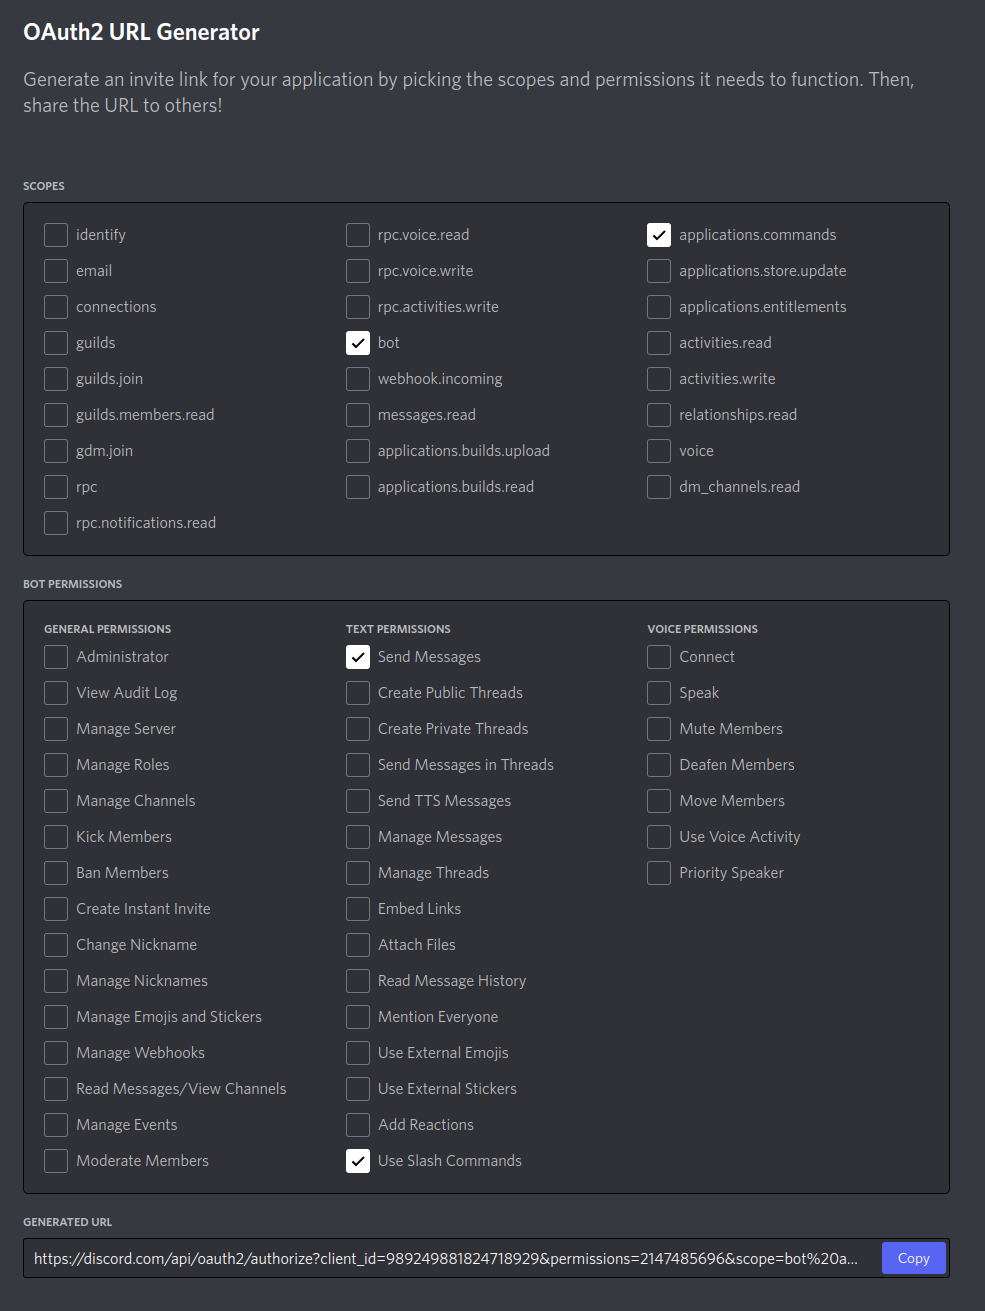The height and width of the screenshot is (1311, 985).
Task: Tick the voice scope checkbox
Action: (659, 451)
